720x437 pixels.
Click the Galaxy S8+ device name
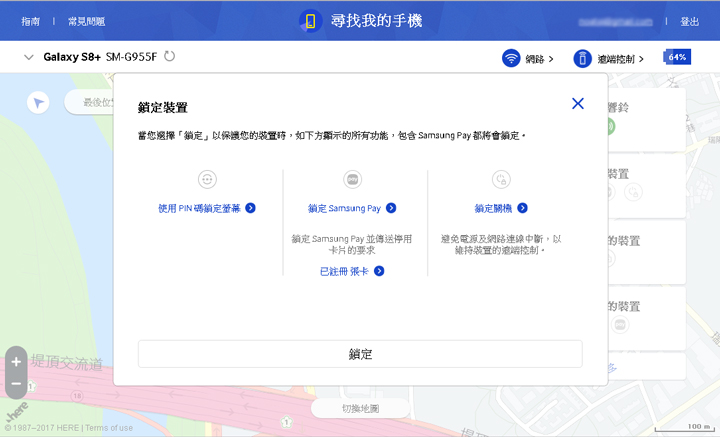pyautogui.click(x=72, y=57)
